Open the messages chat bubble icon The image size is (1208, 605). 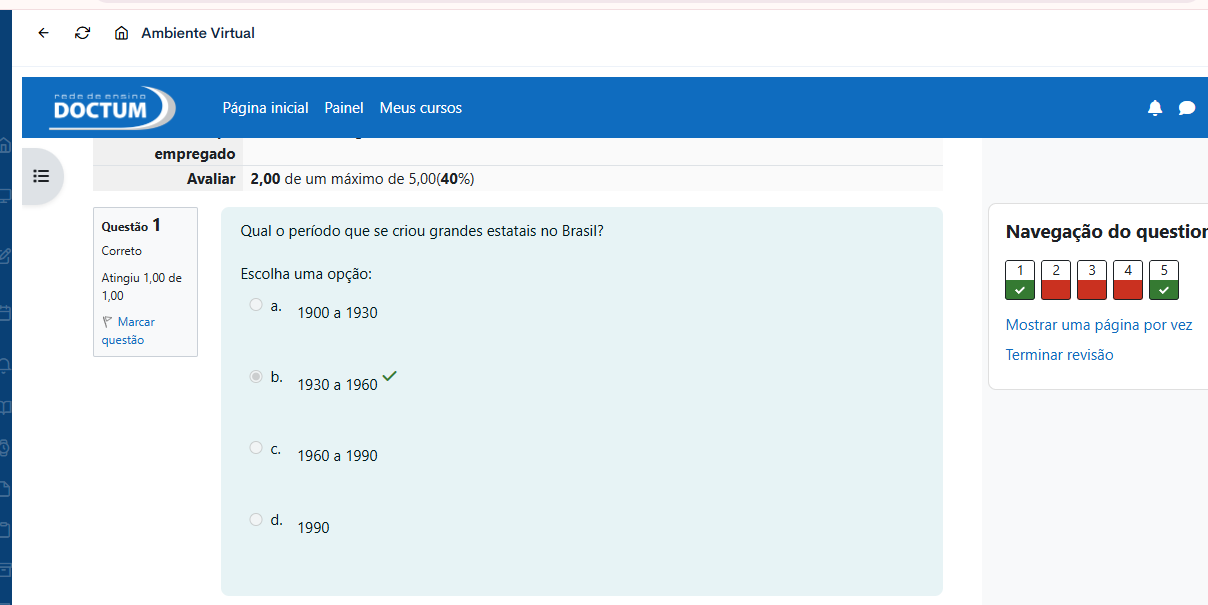1187,108
